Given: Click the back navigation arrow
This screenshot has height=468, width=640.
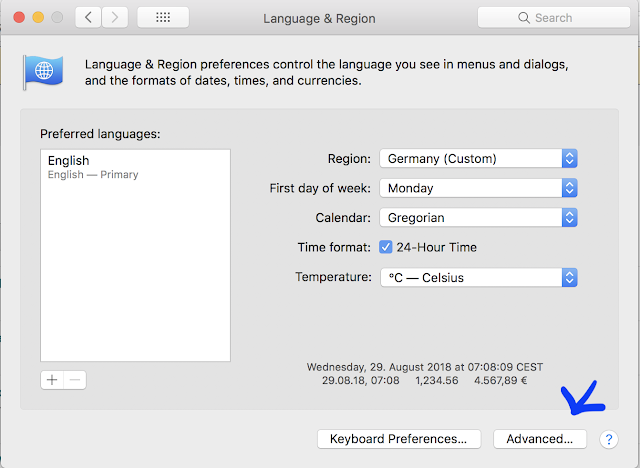Looking at the screenshot, I should (x=89, y=18).
